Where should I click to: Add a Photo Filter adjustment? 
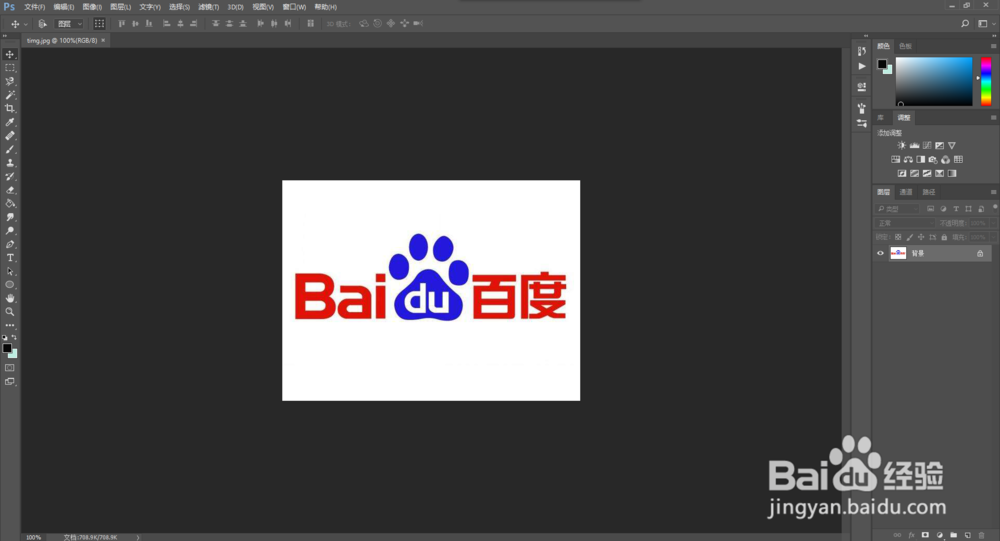click(933, 159)
